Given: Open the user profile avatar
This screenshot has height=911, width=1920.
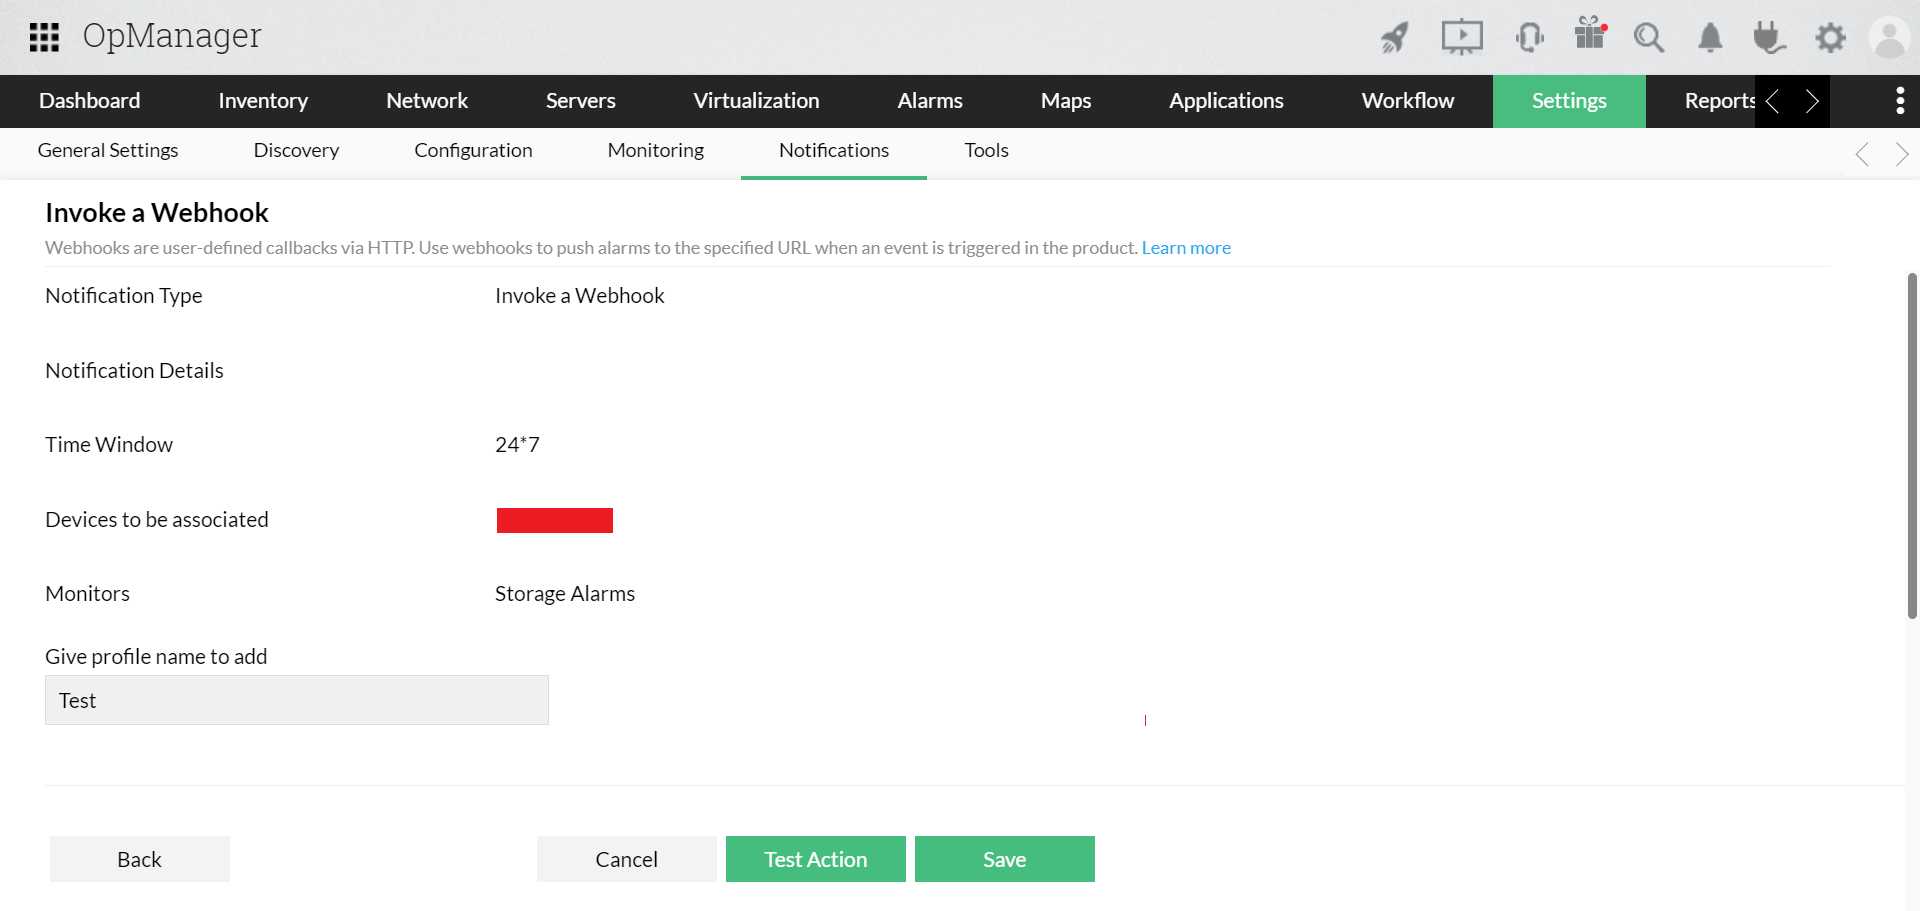Looking at the screenshot, I should 1889,37.
